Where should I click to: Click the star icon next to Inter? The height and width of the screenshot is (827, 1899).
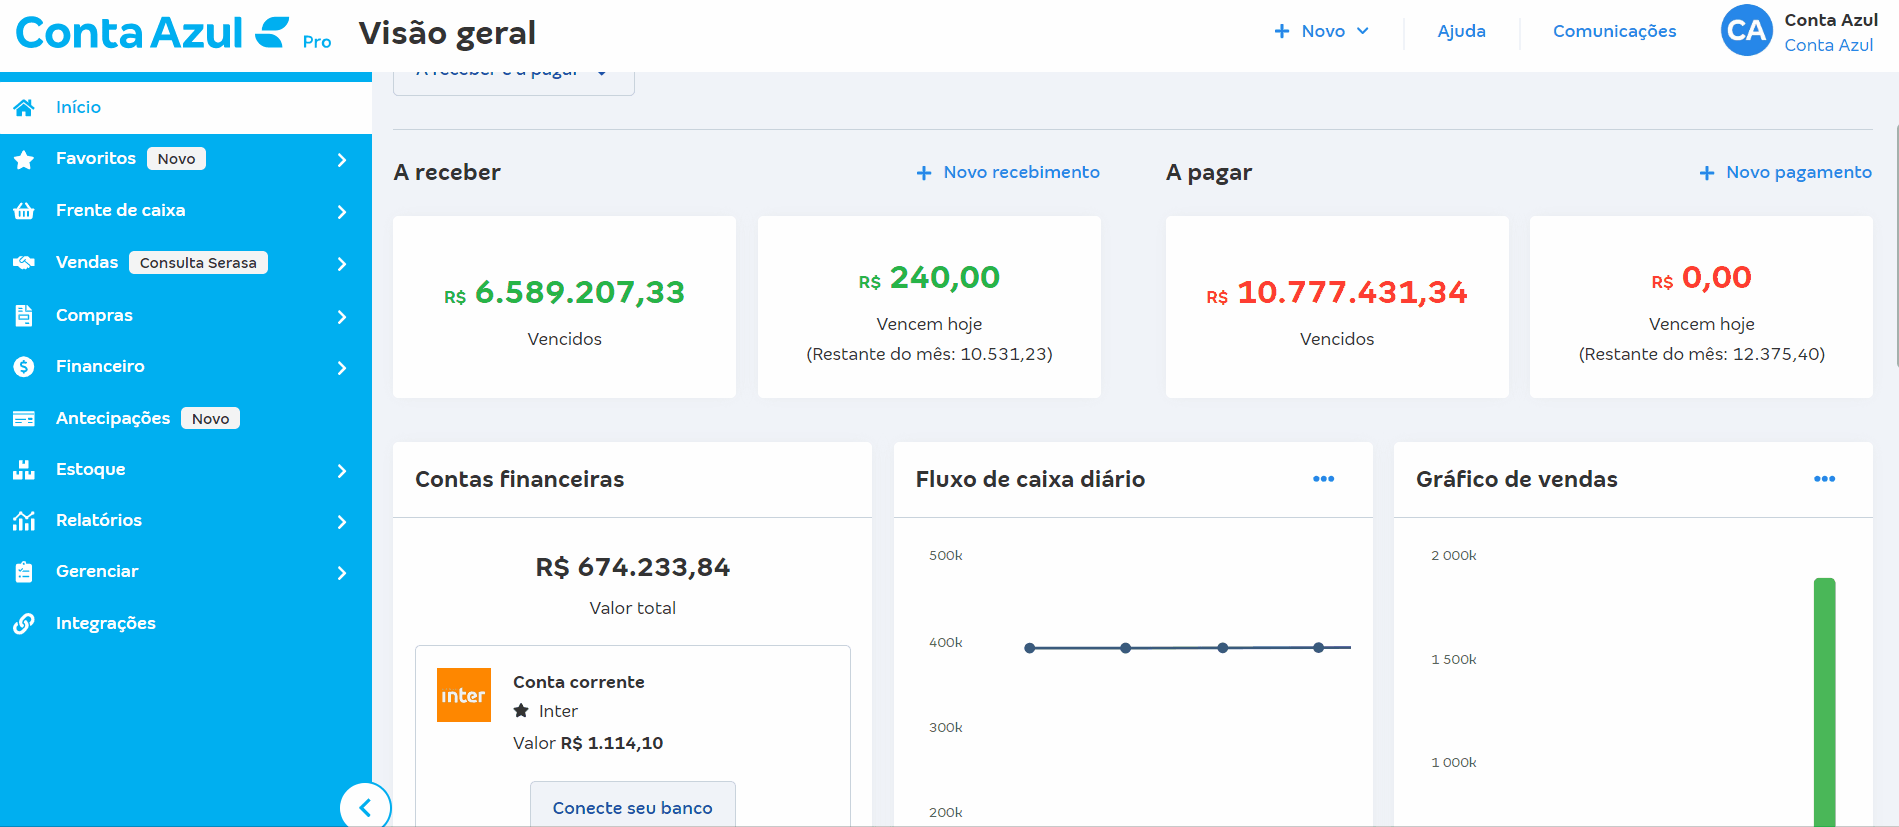tap(521, 711)
